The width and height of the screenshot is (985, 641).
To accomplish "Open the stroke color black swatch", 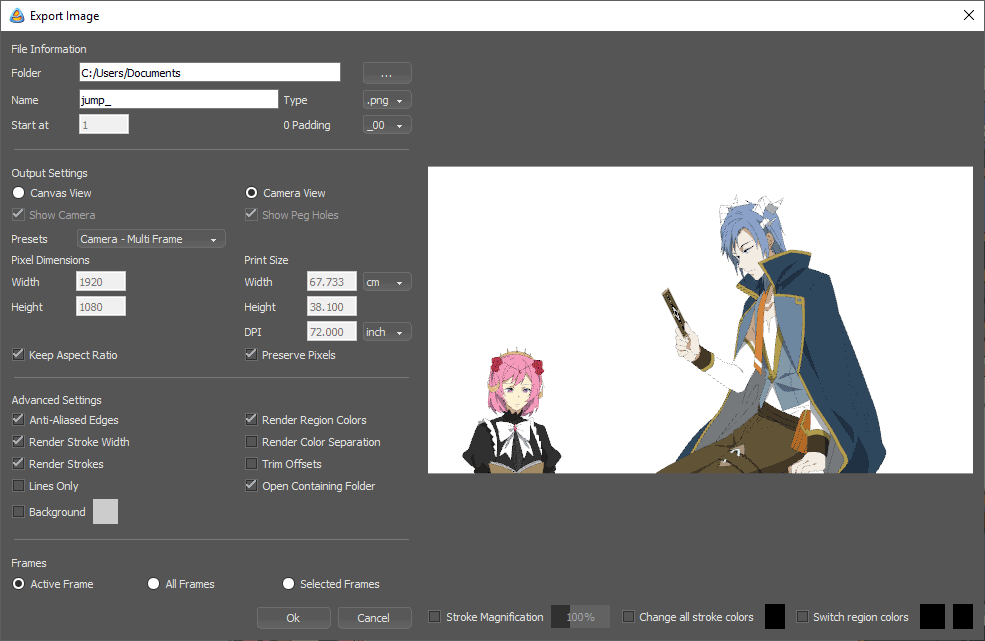I will (775, 616).
